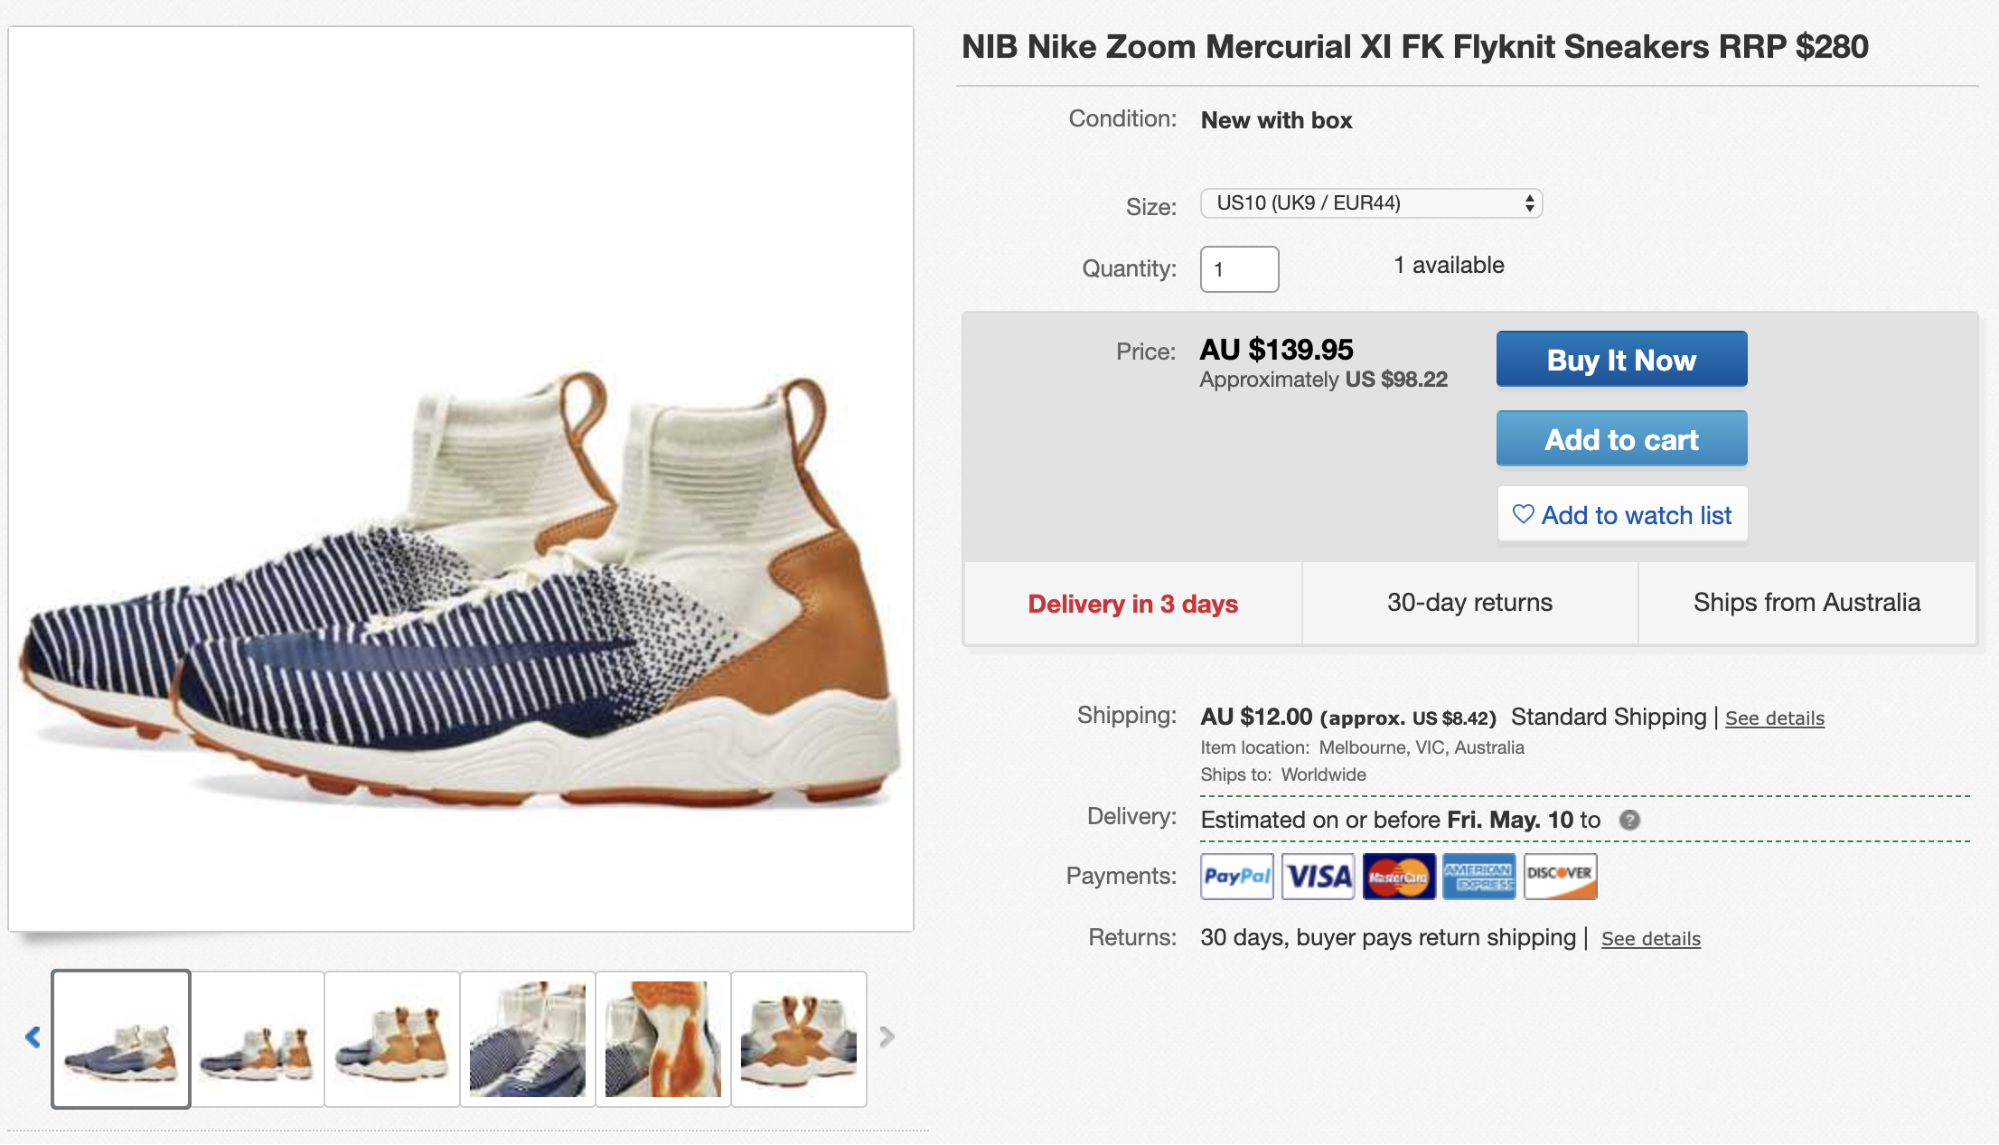Open the Size dropdown US10 selector
This screenshot has width=1999, height=1145.
pyautogui.click(x=1371, y=203)
